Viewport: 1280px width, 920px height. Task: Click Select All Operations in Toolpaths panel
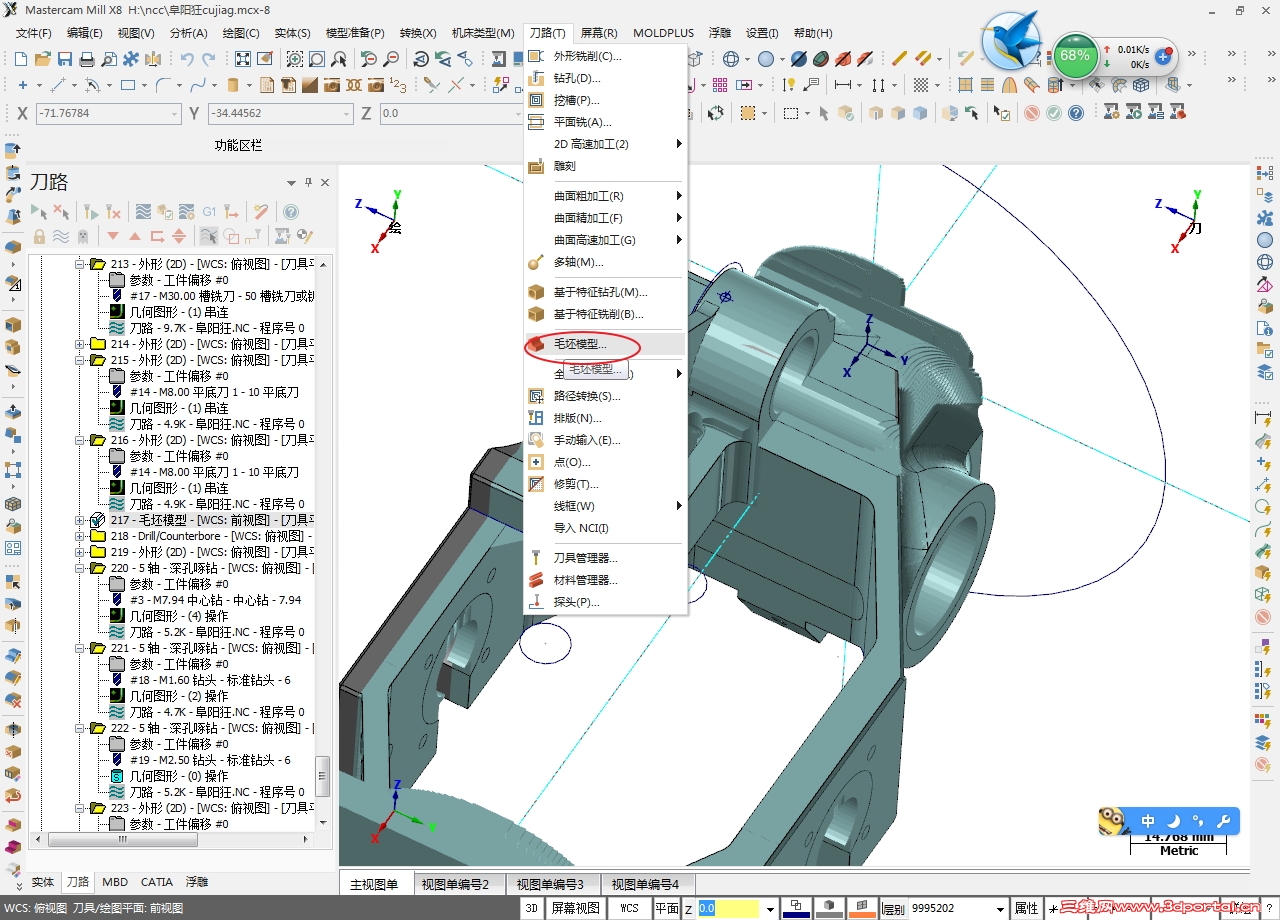click(39, 212)
